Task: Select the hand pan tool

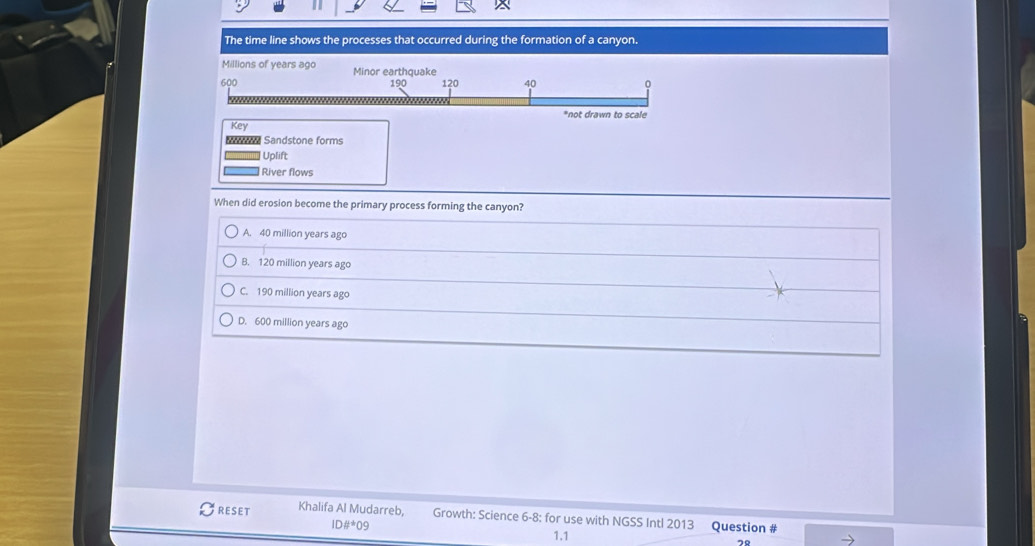Action: (279, 6)
